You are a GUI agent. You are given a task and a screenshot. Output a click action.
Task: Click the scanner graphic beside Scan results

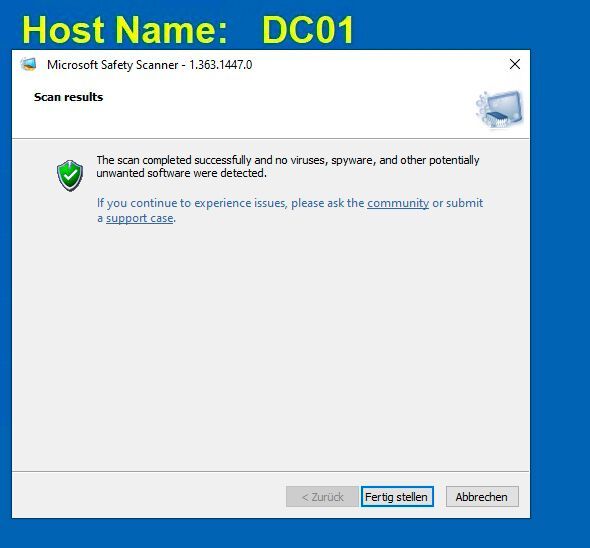pos(499,109)
